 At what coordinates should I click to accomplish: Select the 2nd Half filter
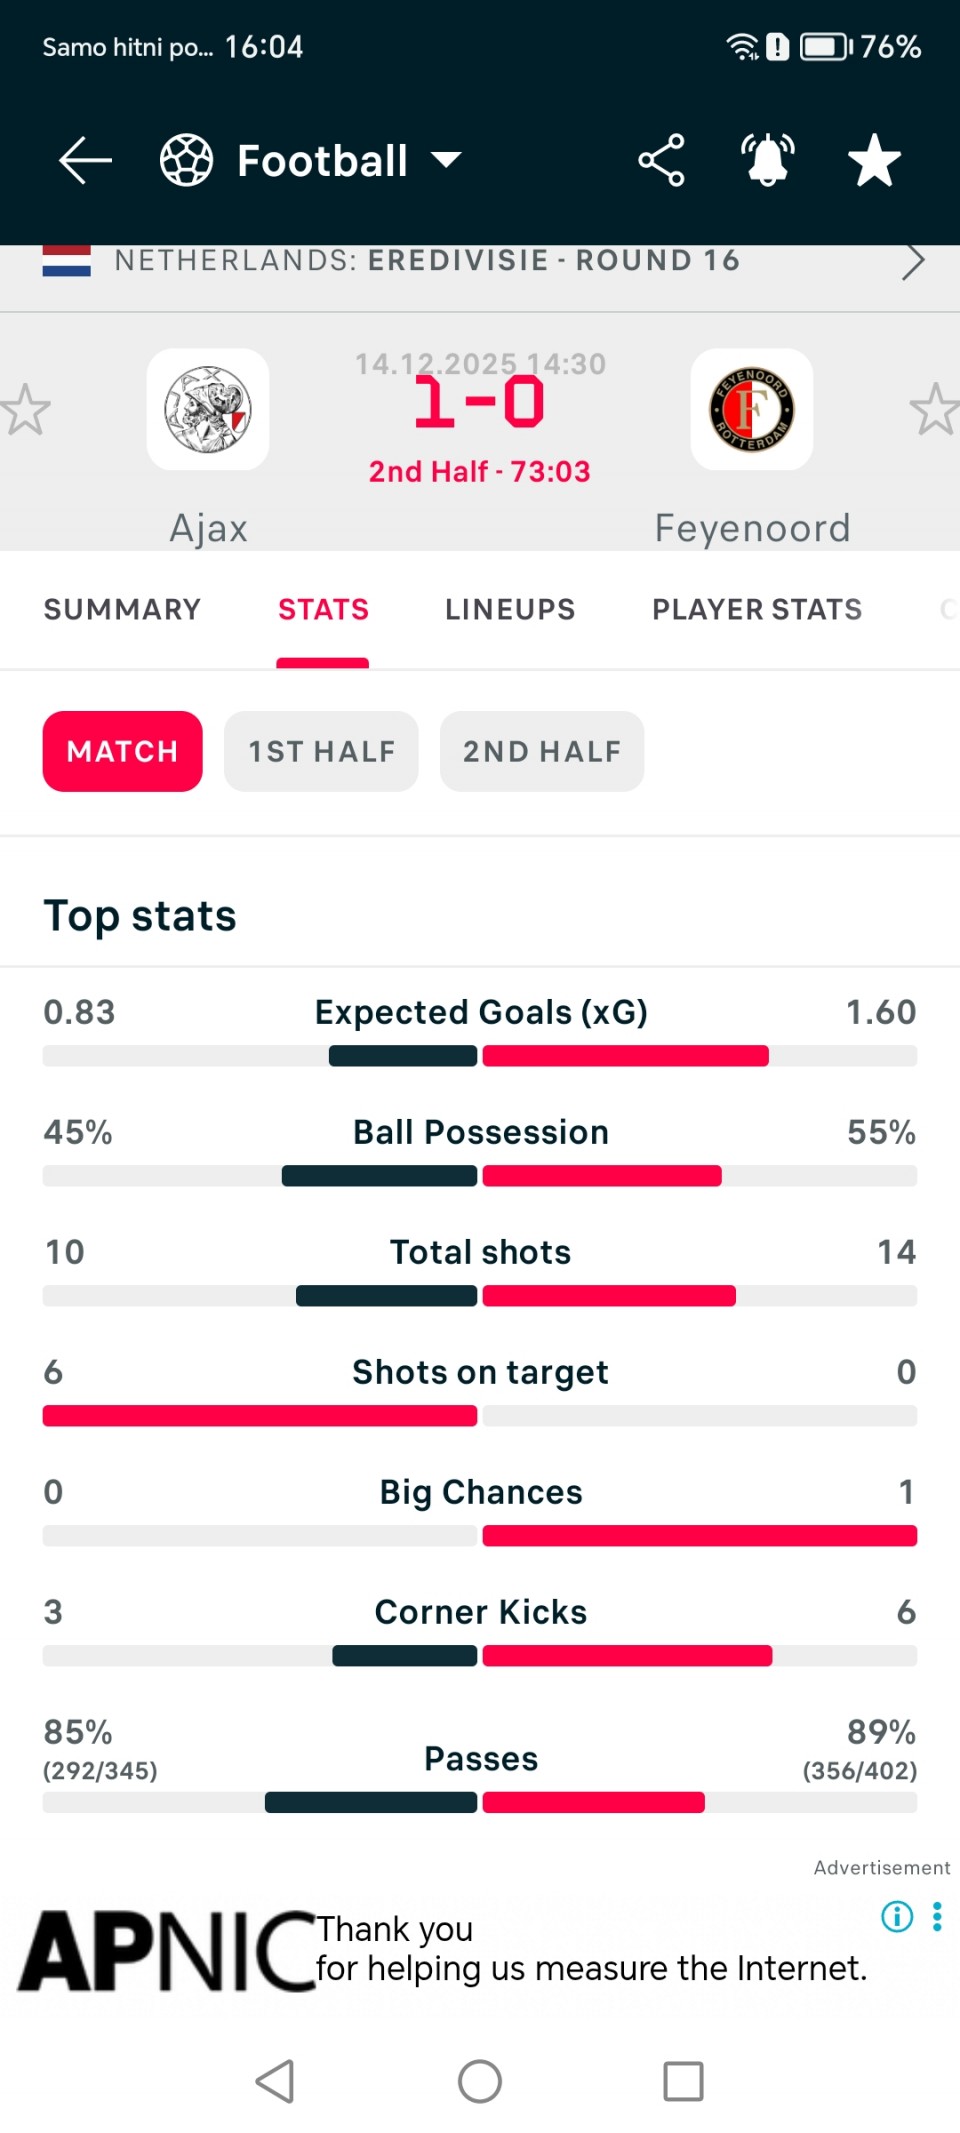542,751
